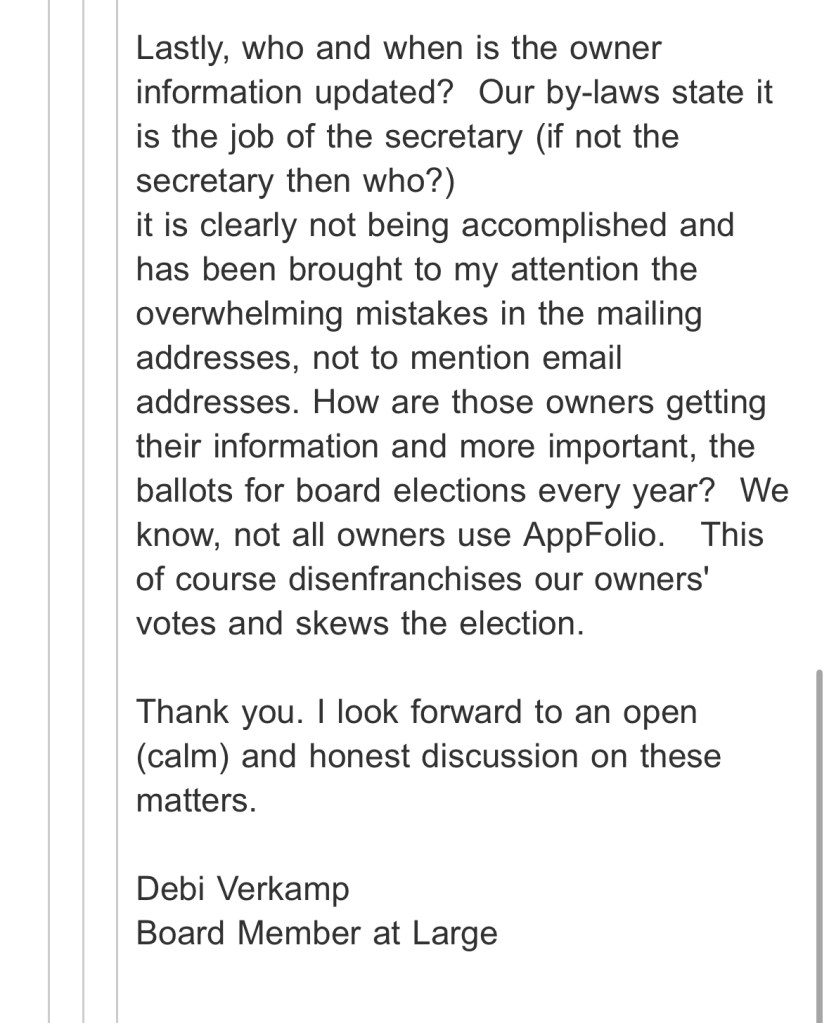Click the word "matters." ending the closing
This screenshot has width=829, height=1023.
click(196, 800)
